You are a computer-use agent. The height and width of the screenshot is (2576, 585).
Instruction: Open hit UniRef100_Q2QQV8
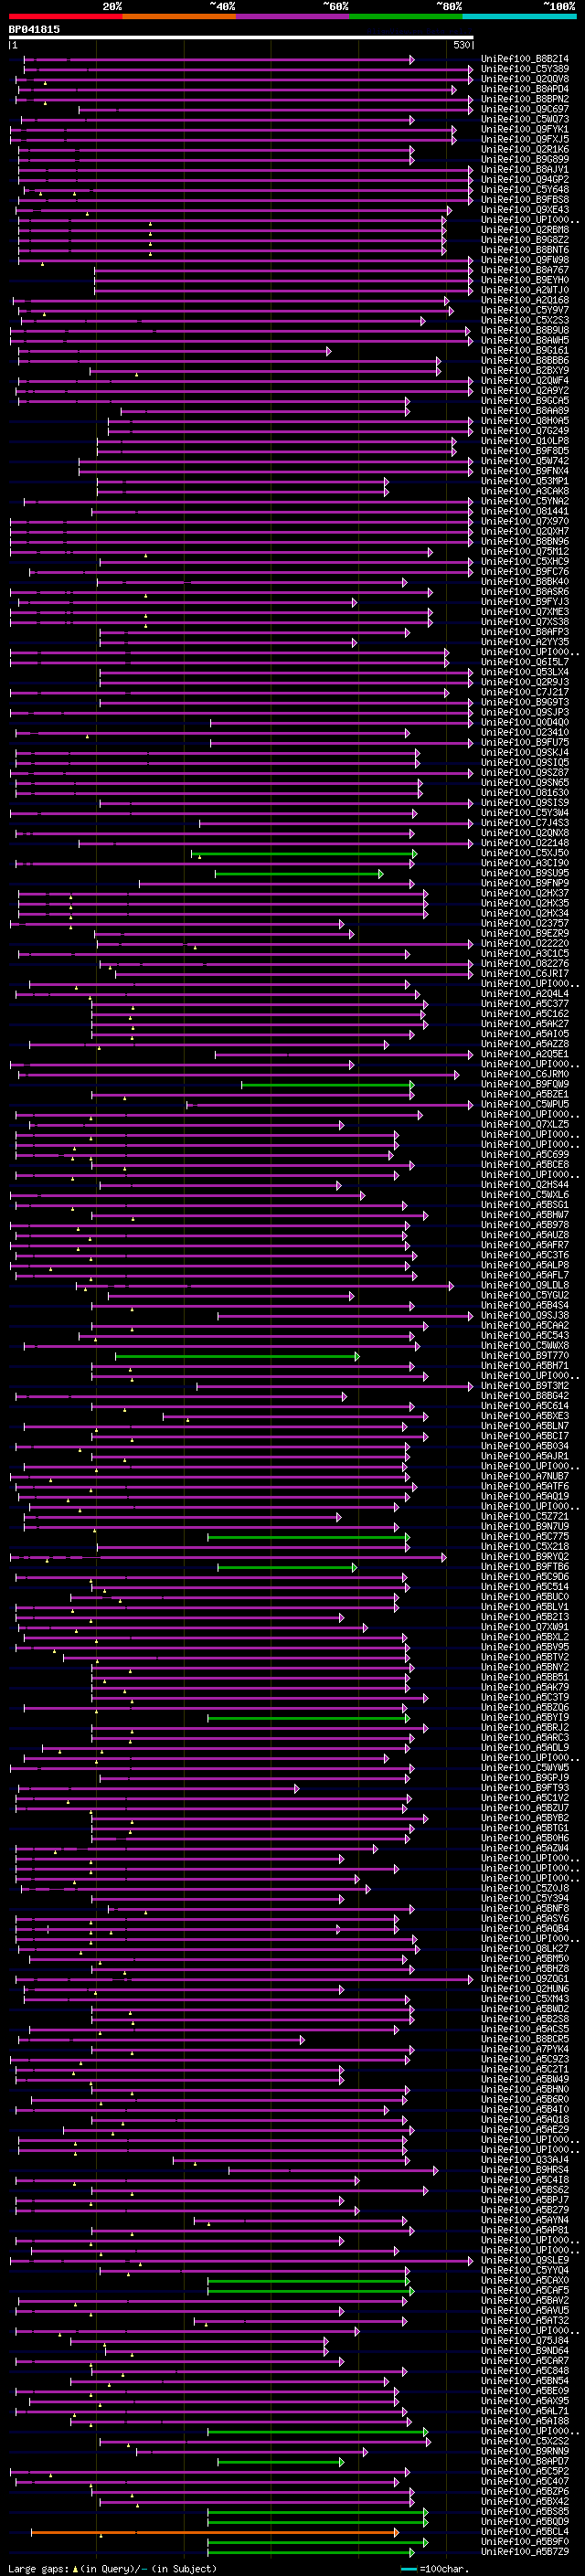[x=525, y=79]
